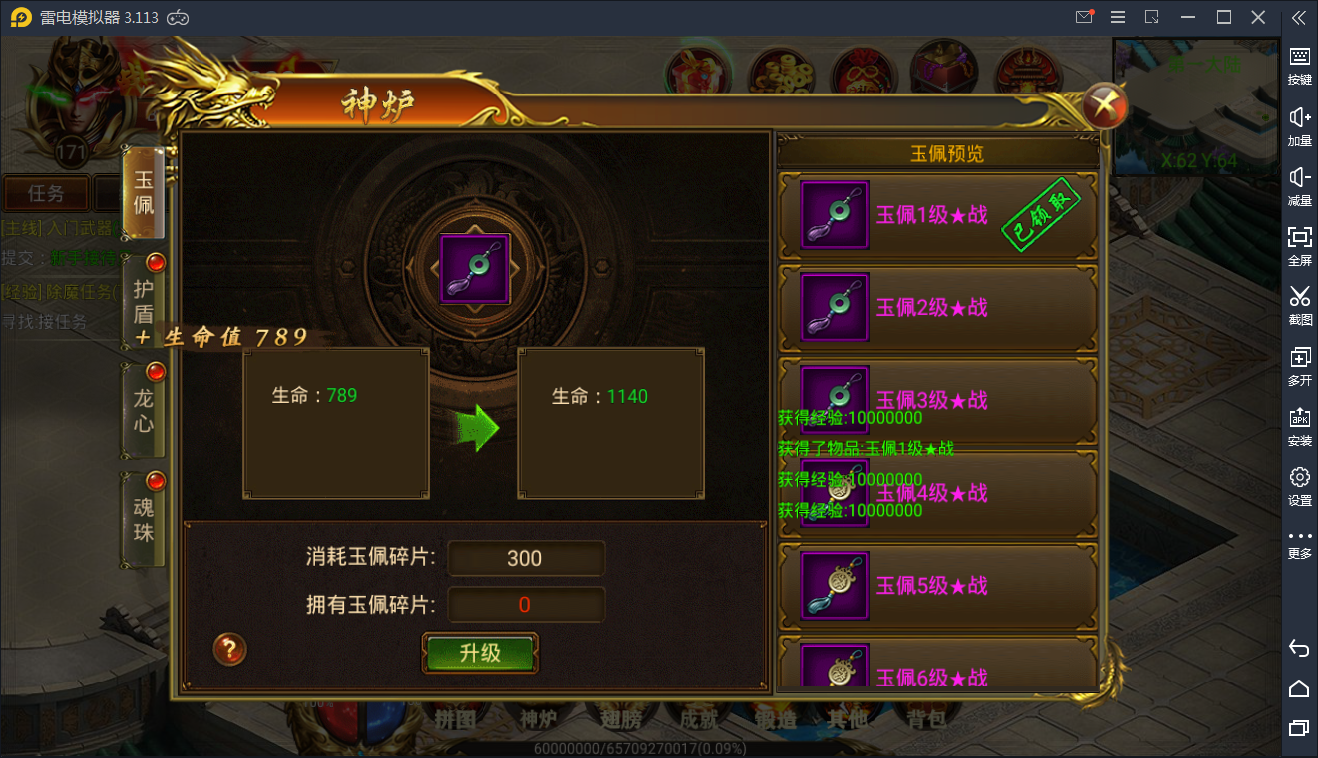The image size is (1318, 758).
Task: Click the jade pendant icon in furnace center
Action: pyautogui.click(x=475, y=269)
